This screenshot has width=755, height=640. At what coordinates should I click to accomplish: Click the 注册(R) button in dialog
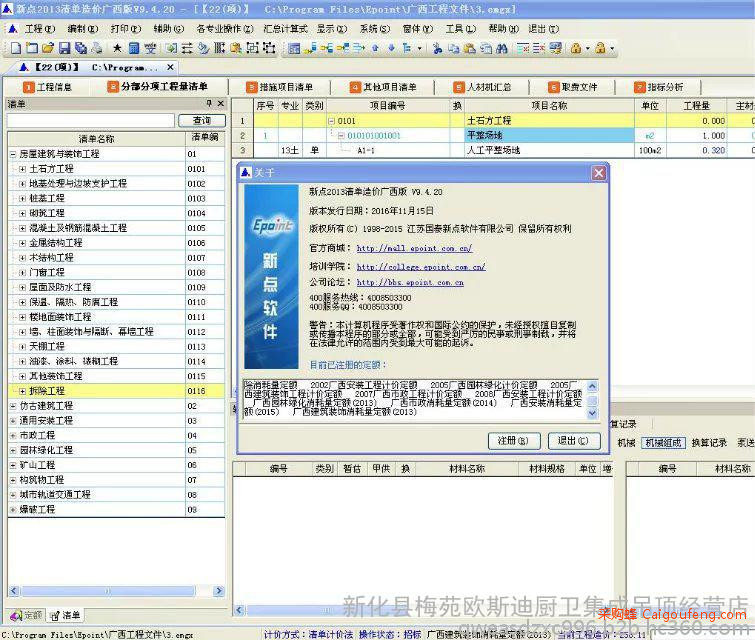click(x=514, y=441)
